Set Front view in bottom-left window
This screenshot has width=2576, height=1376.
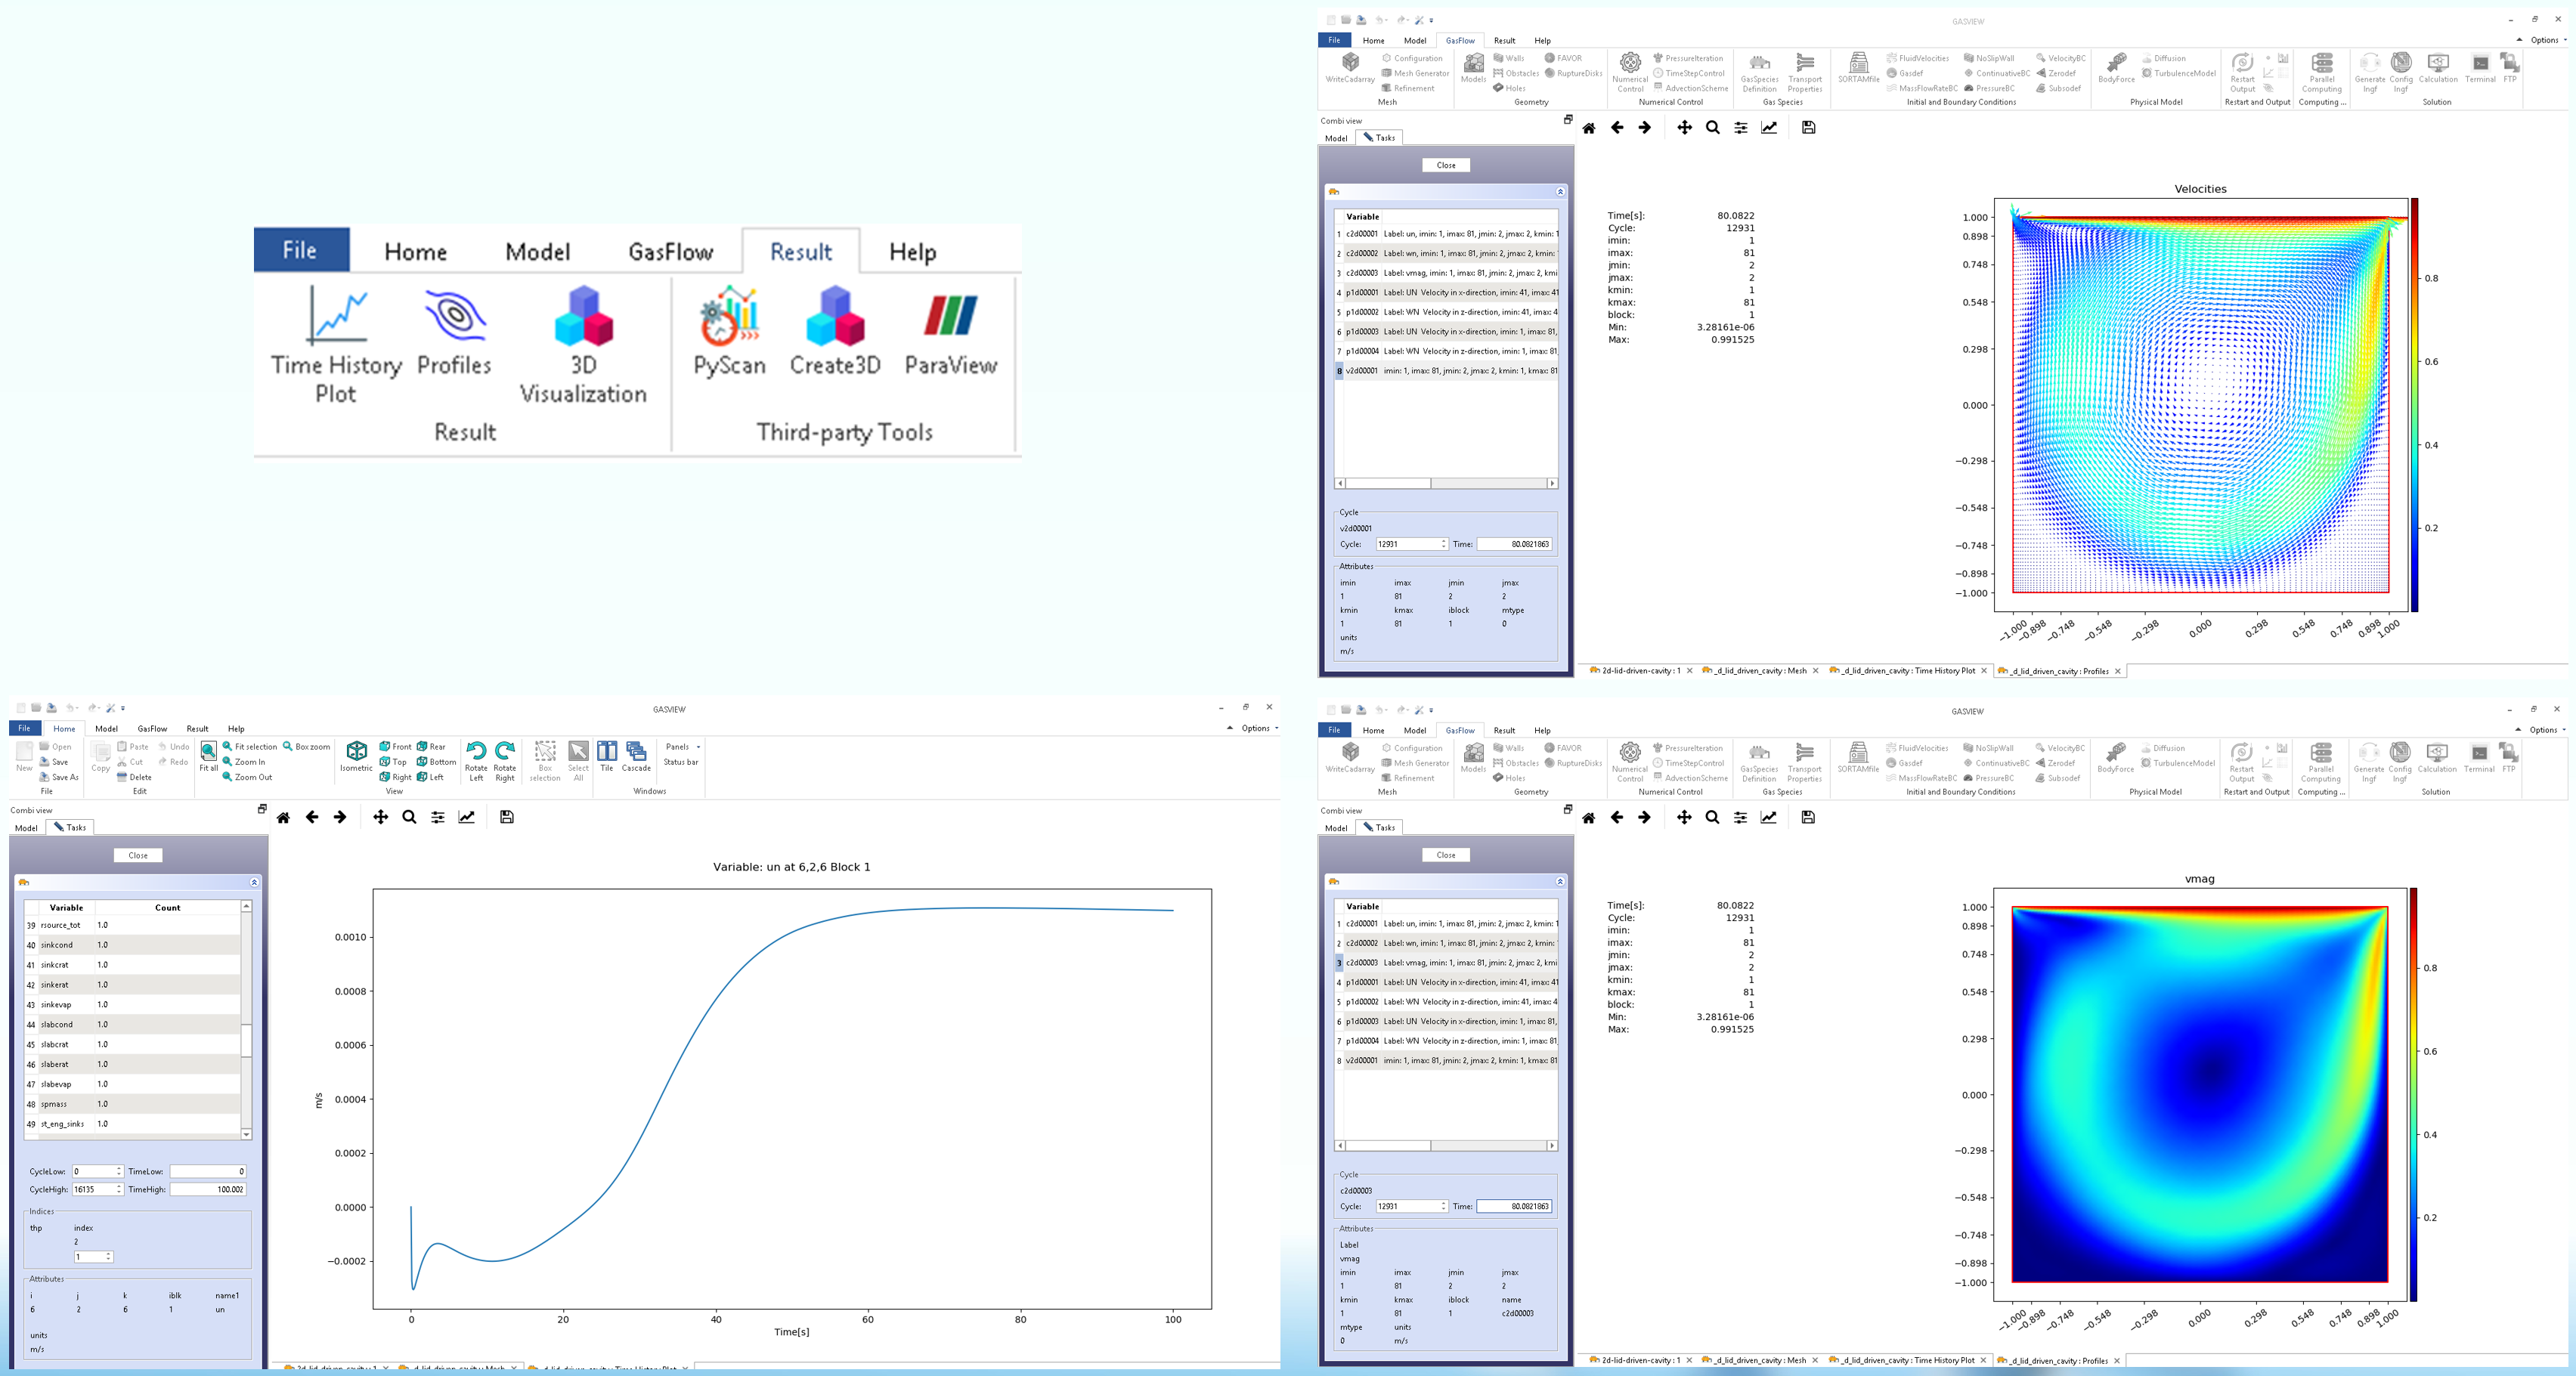pos(395,747)
